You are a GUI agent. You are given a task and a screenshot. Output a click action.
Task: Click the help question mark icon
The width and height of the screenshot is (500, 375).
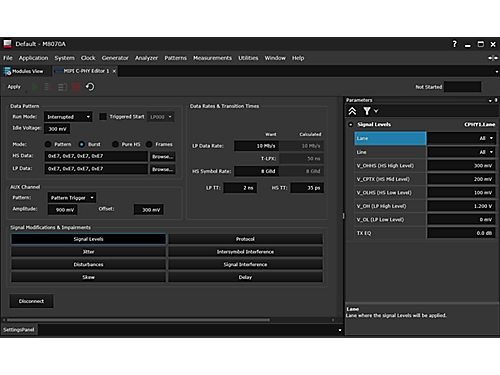[455, 44]
